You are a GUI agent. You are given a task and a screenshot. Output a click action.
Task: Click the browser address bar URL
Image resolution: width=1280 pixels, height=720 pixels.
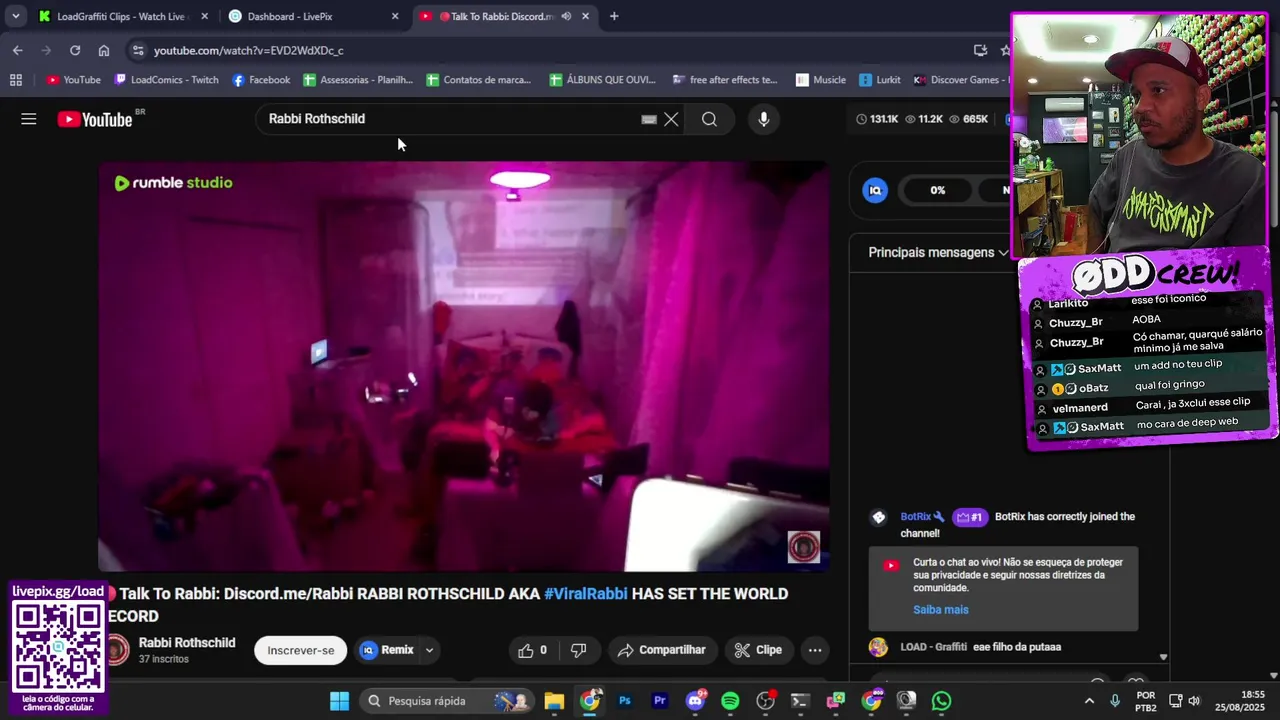point(249,50)
